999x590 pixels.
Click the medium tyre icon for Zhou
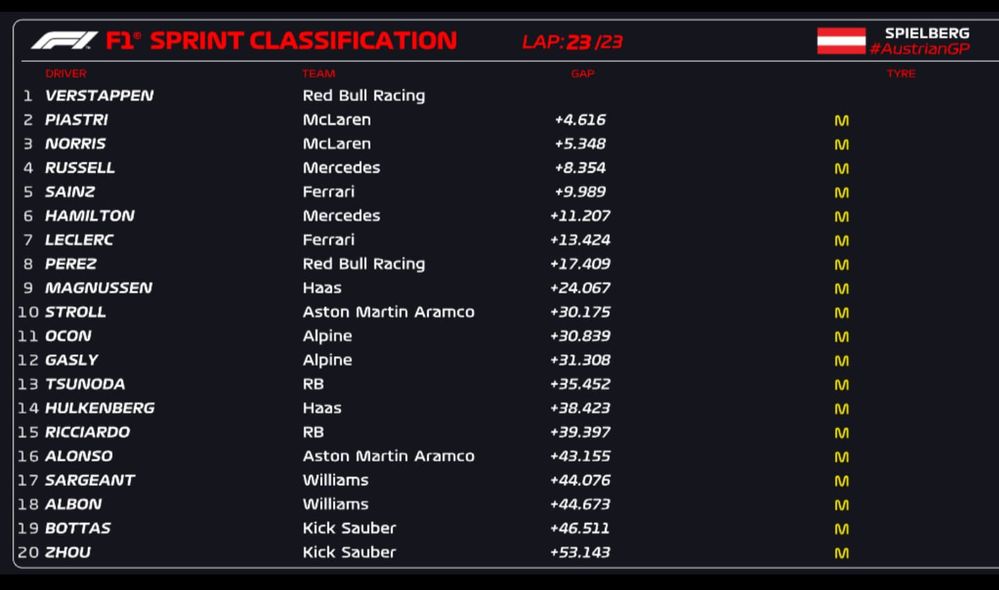point(841,553)
